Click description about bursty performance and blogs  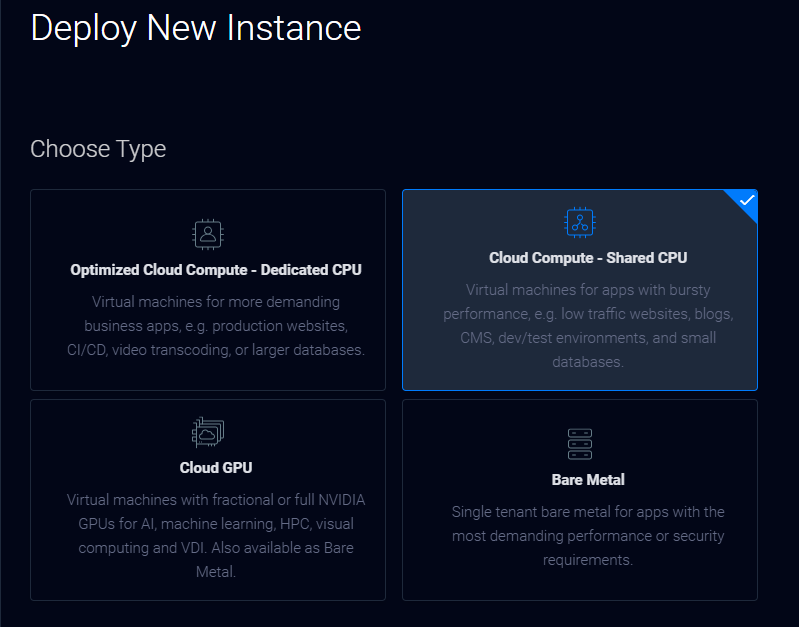pyautogui.click(x=588, y=326)
